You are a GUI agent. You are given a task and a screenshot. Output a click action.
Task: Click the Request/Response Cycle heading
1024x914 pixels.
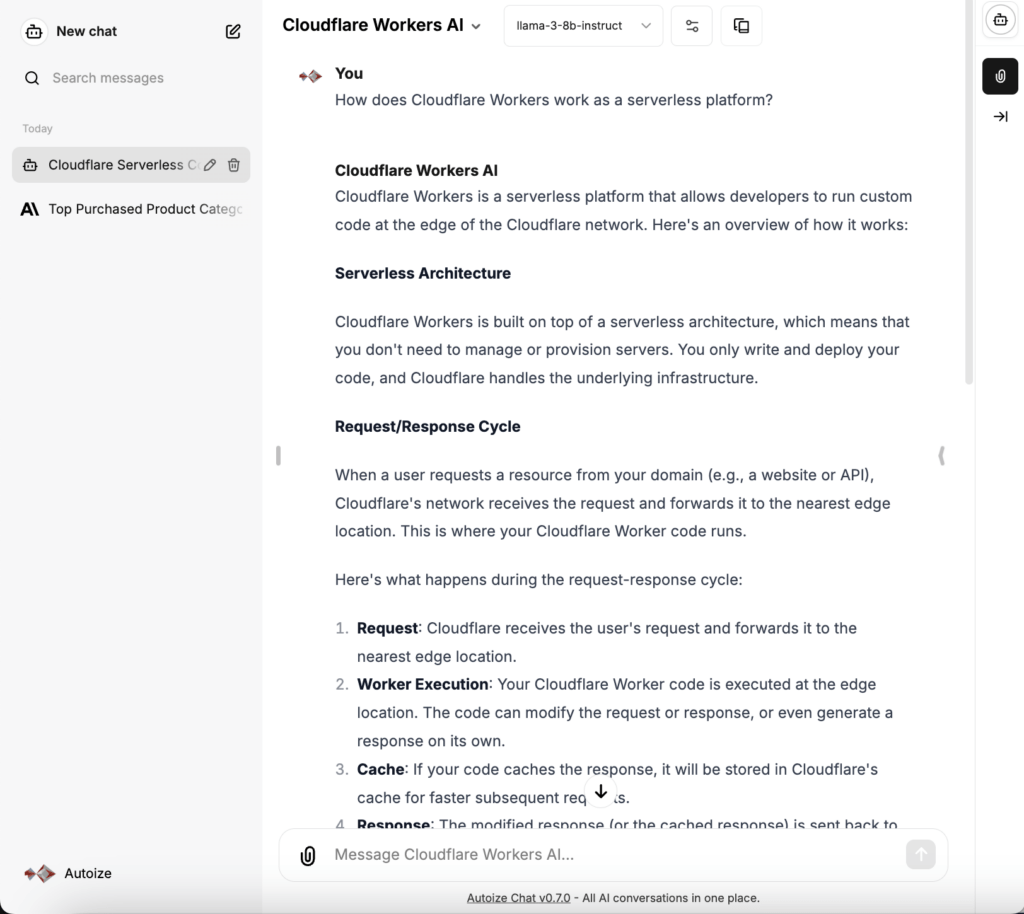(428, 426)
